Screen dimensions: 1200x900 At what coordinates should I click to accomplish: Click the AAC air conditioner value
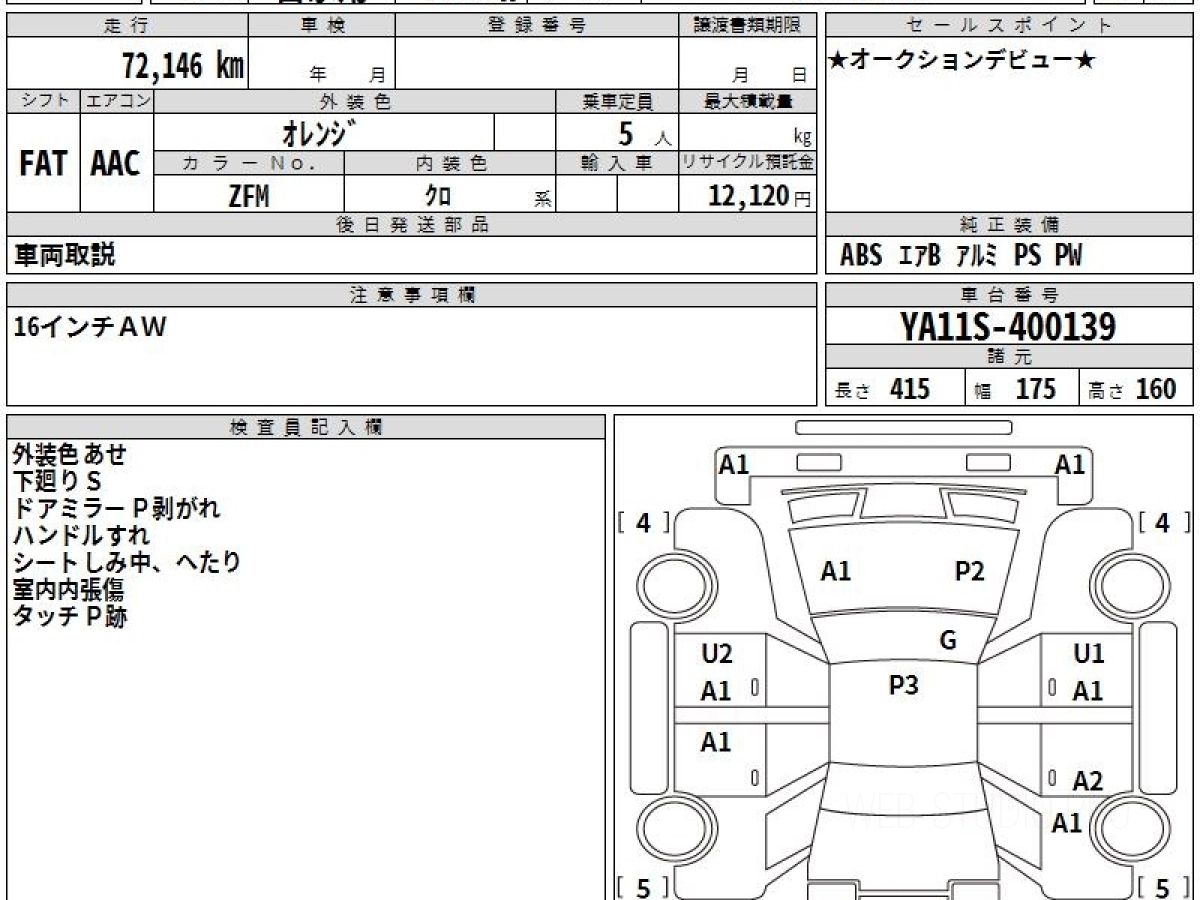[116, 163]
